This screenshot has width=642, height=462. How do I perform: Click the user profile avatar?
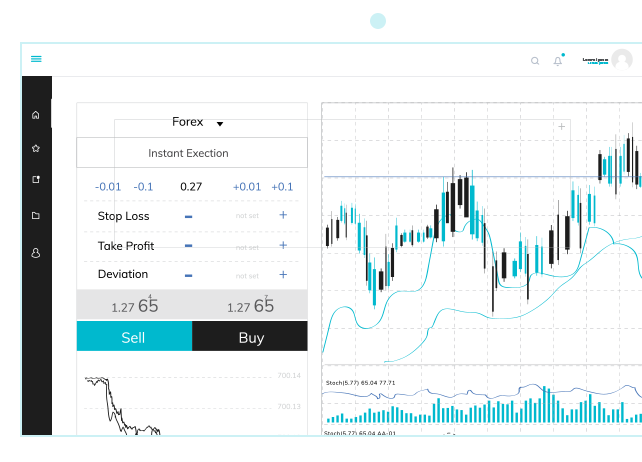coord(622,59)
